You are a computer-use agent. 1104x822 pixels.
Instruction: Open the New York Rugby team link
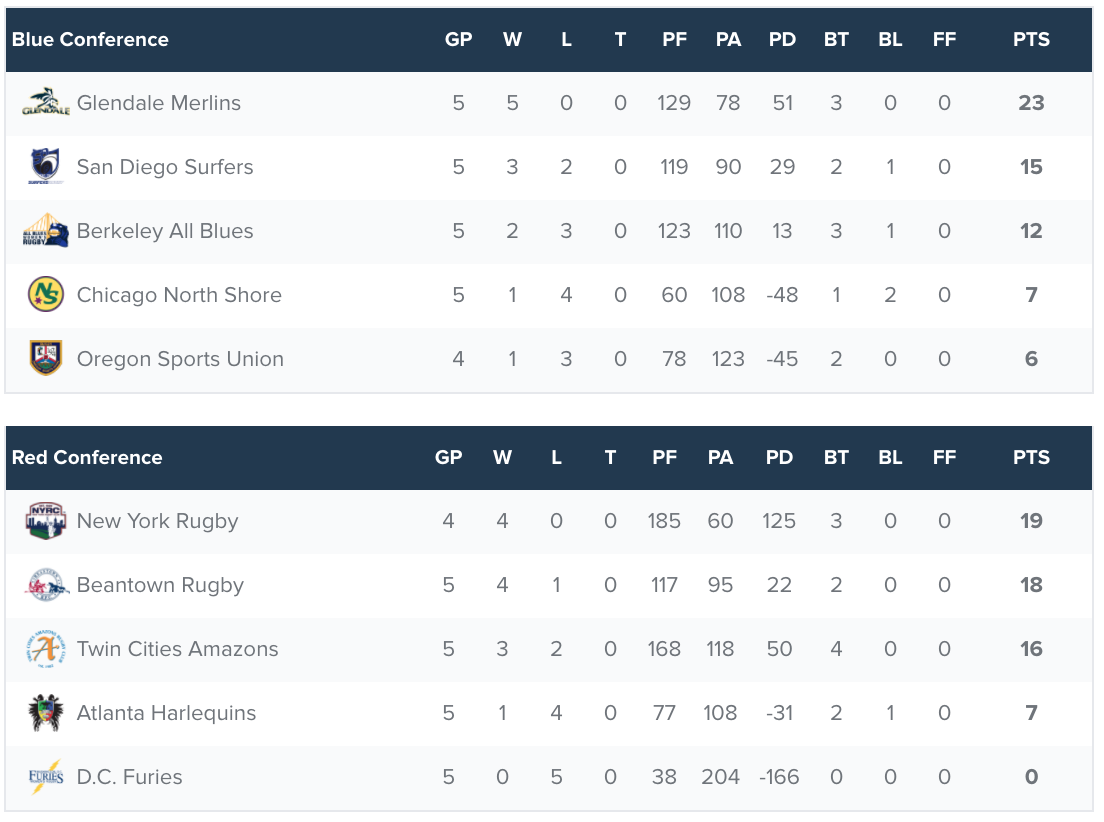(157, 521)
